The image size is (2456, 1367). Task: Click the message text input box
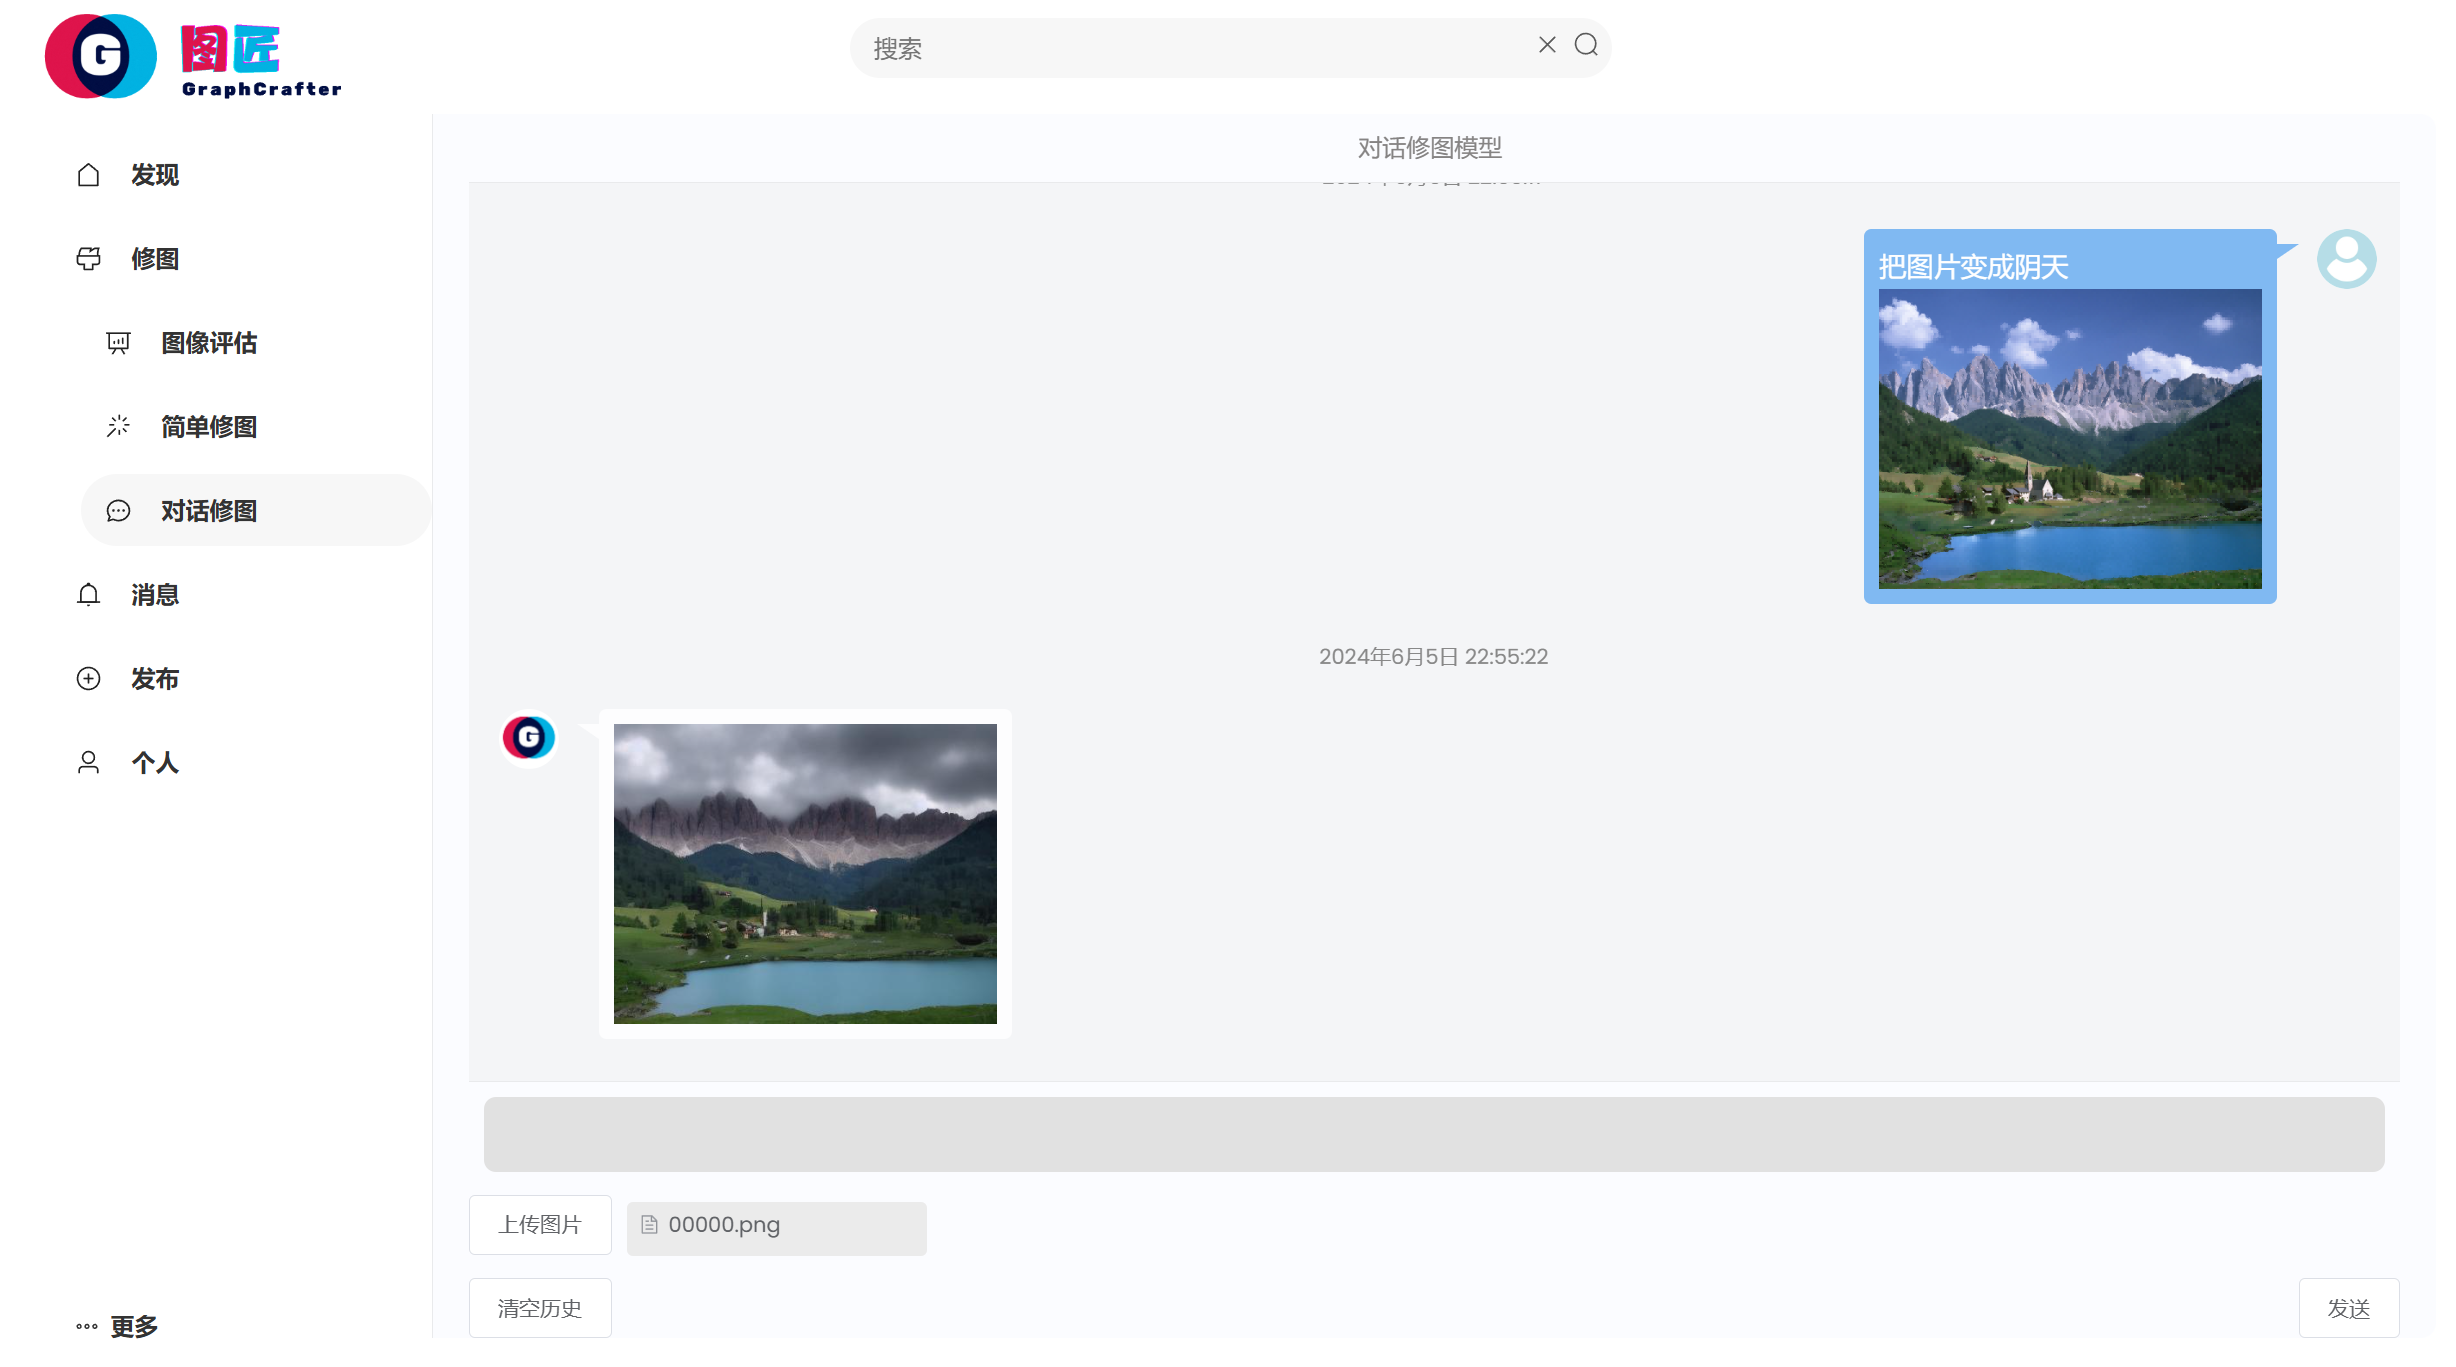1433,1134
